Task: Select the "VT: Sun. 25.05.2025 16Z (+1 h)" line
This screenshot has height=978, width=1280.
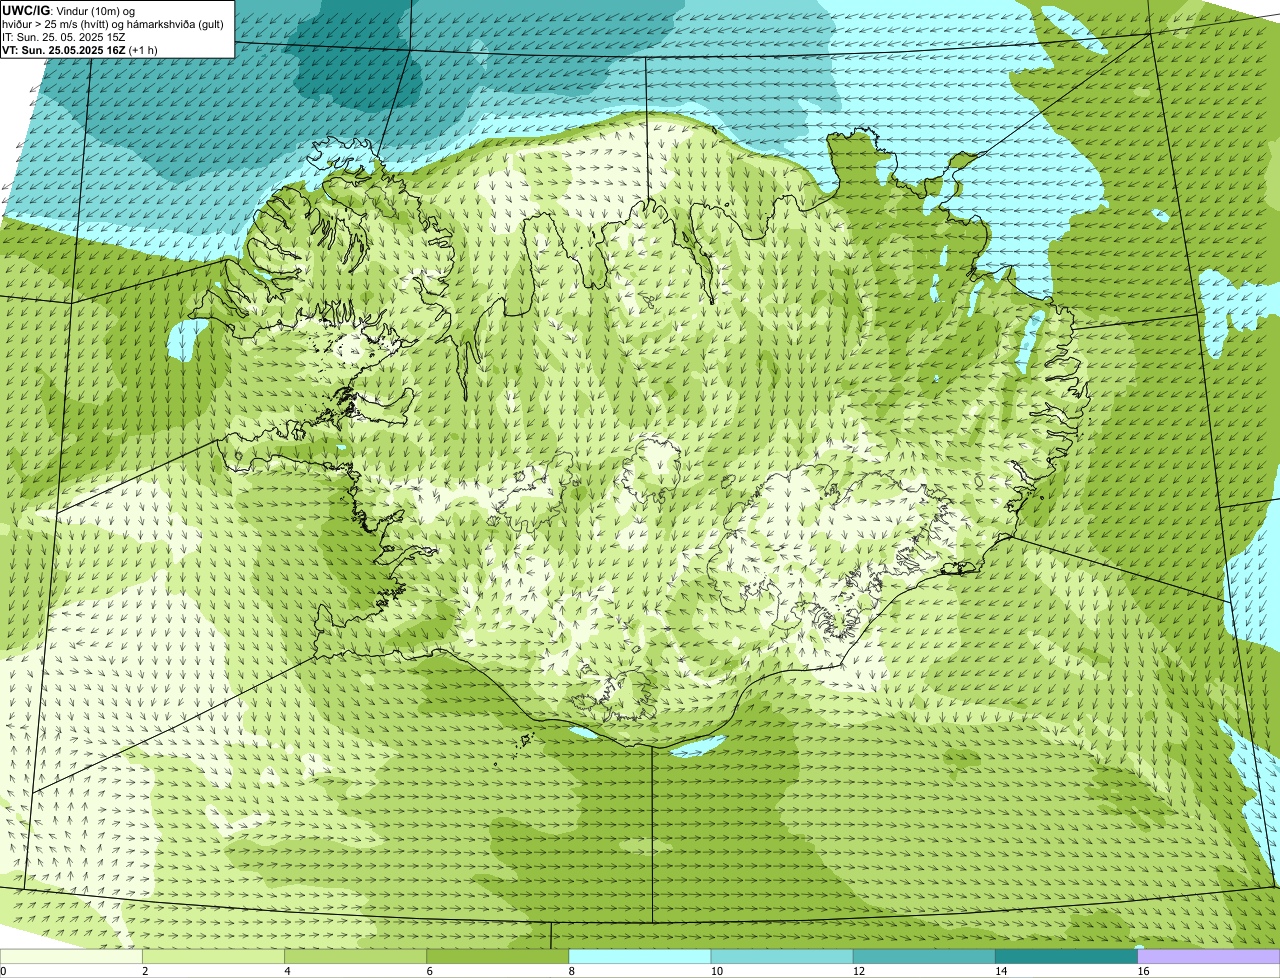Action: pyautogui.click(x=80, y=49)
